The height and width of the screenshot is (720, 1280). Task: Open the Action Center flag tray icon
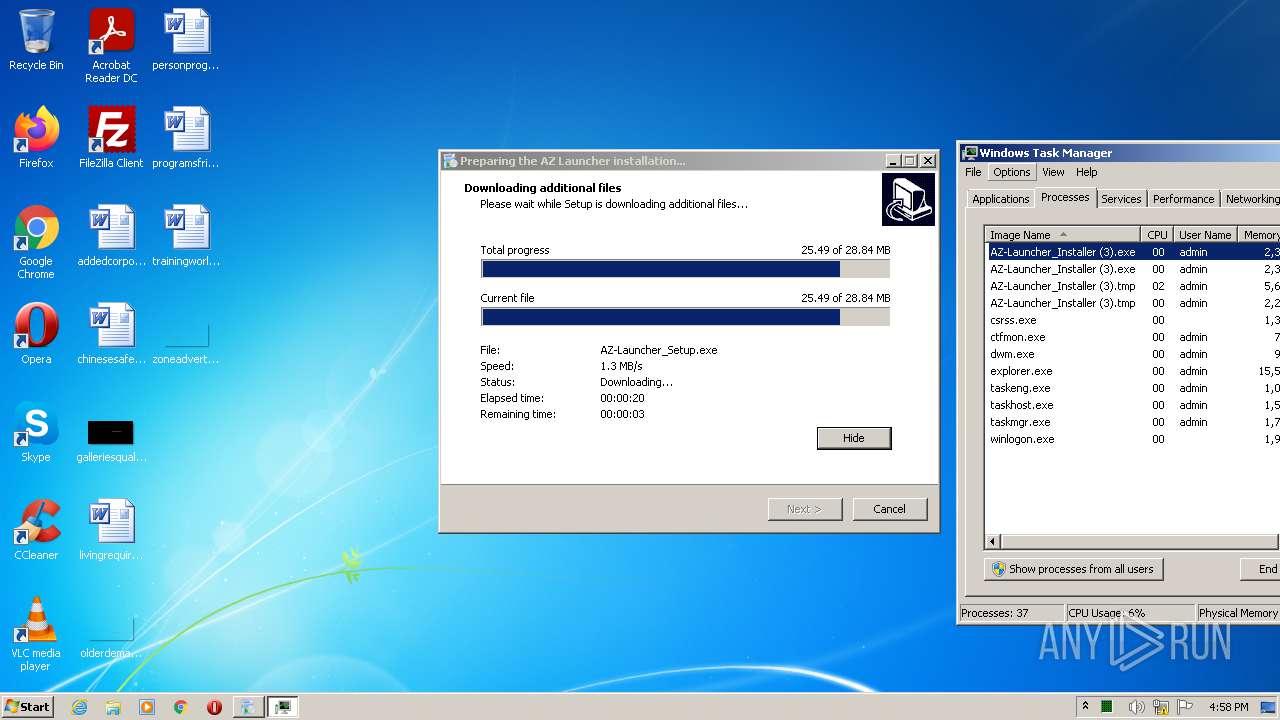click(x=1185, y=707)
